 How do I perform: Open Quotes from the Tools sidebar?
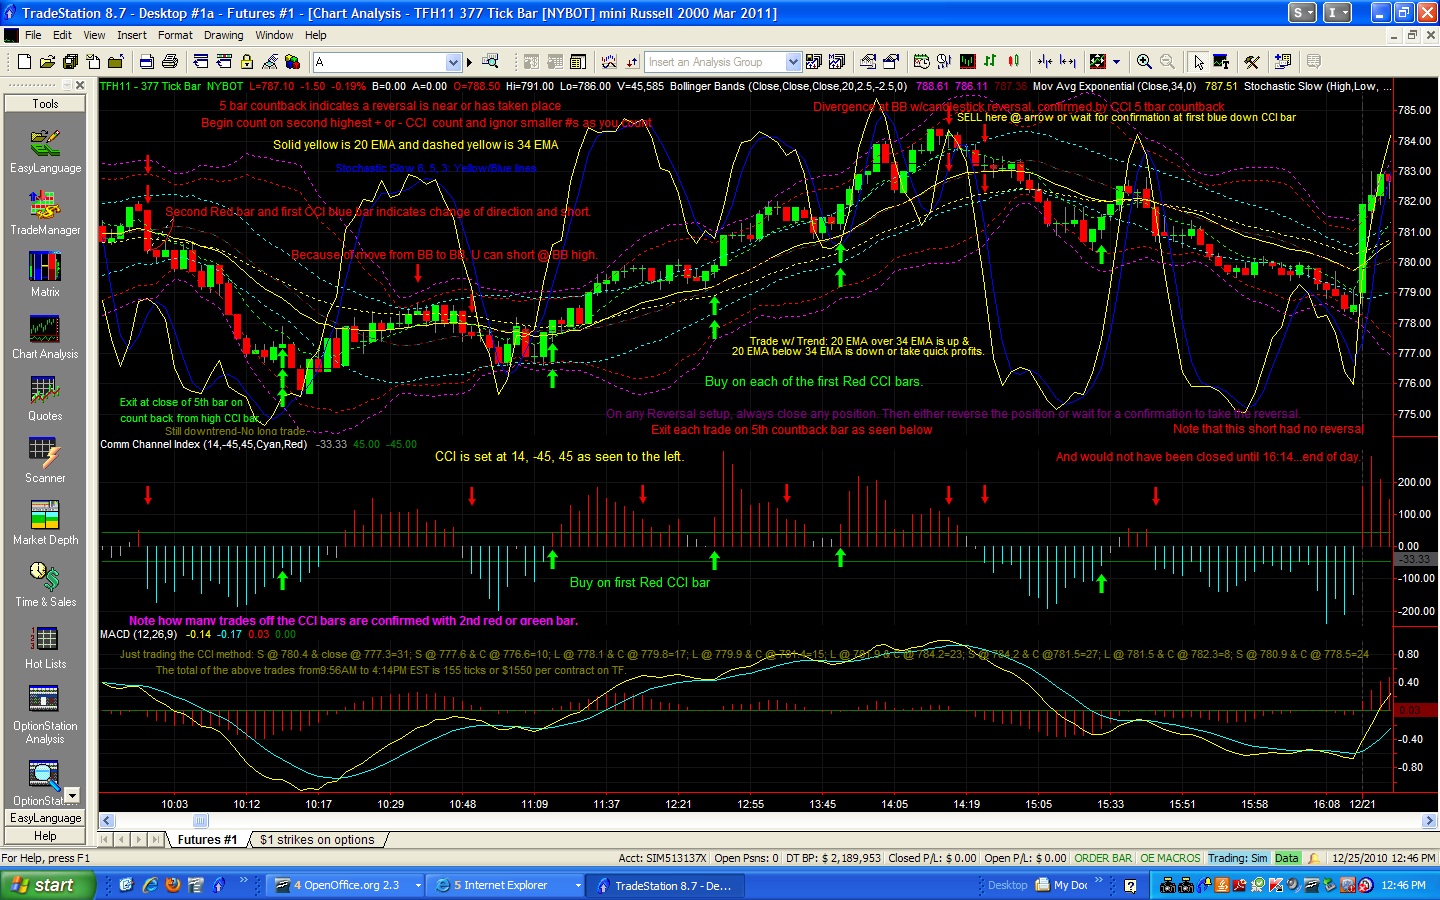tap(45, 399)
